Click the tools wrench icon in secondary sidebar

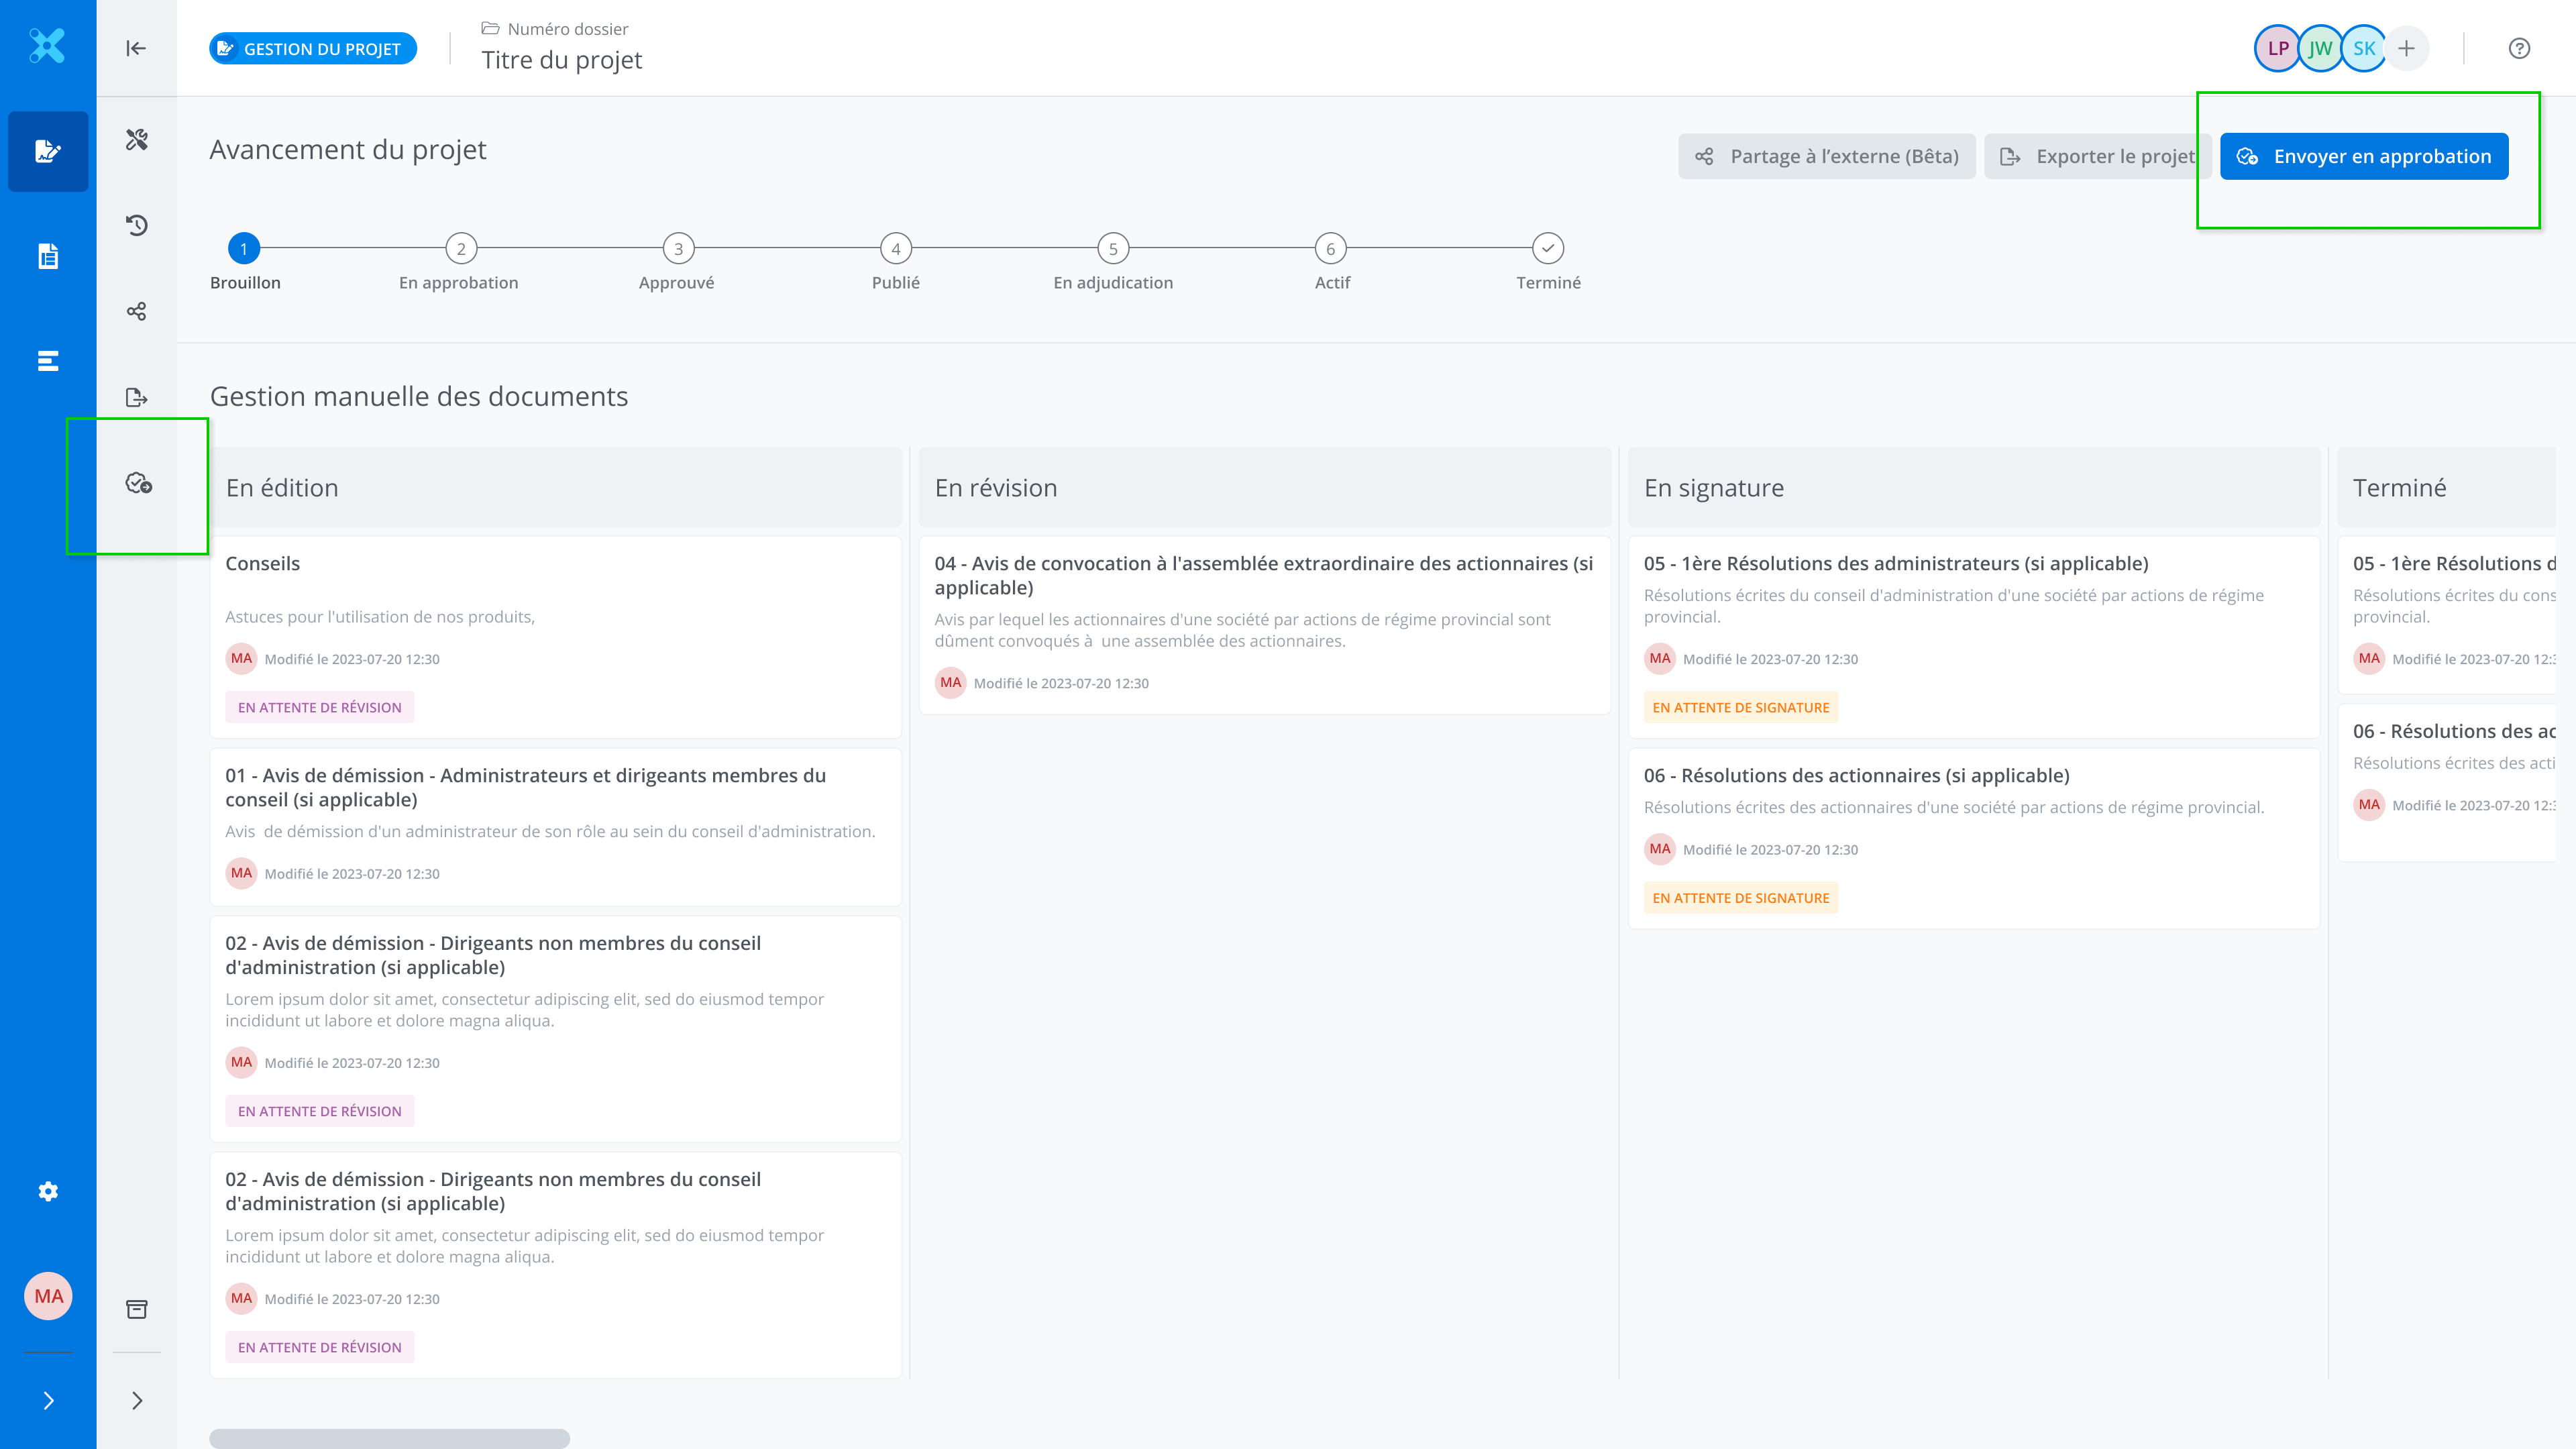pyautogui.click(x=137, y=140)
